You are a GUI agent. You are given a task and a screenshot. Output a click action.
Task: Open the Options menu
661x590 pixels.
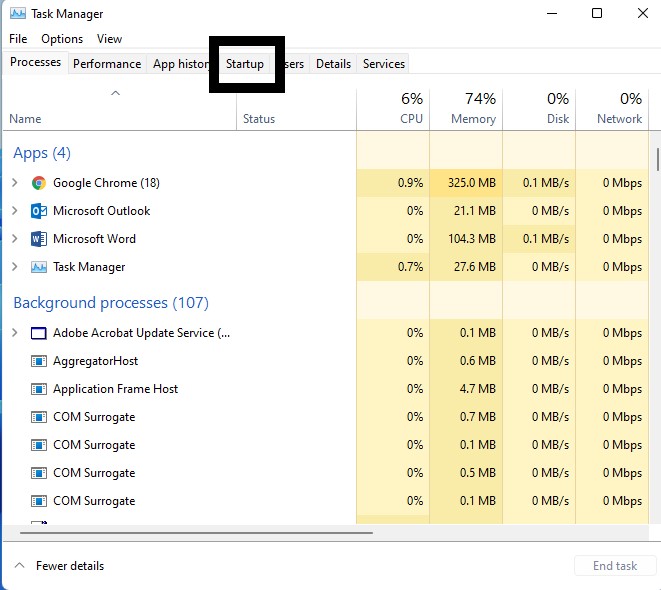pos(62,39)
